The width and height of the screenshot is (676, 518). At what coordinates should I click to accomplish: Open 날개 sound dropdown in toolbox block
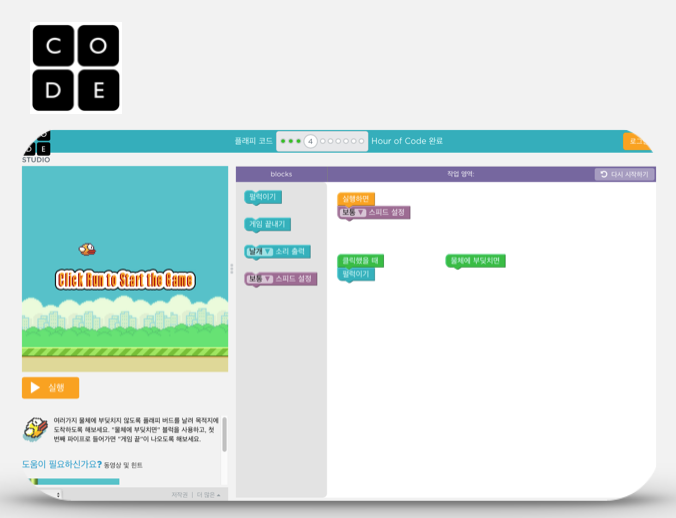tap(260, 251)
